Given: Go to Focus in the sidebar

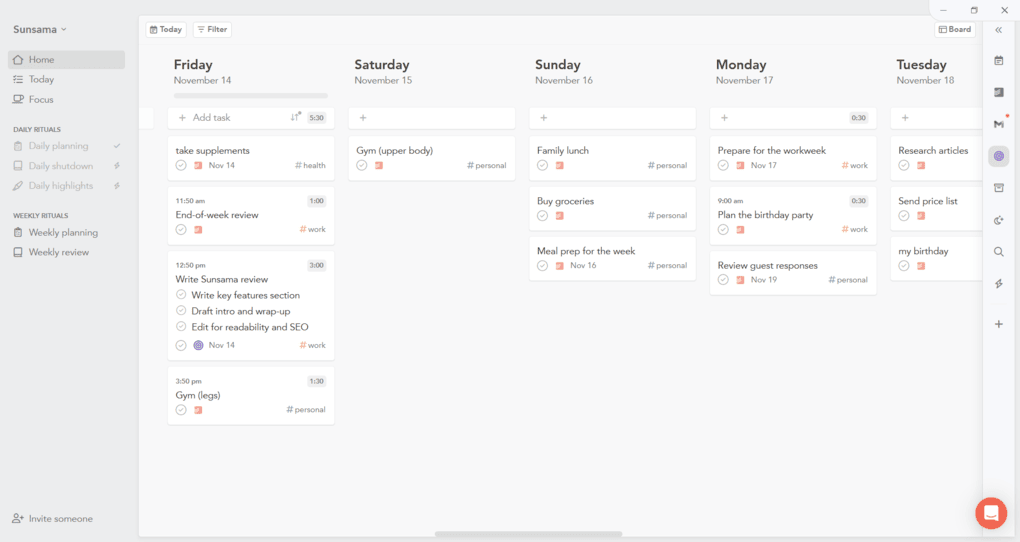Looking at the screenshot, I should click(x=41, y=99).
